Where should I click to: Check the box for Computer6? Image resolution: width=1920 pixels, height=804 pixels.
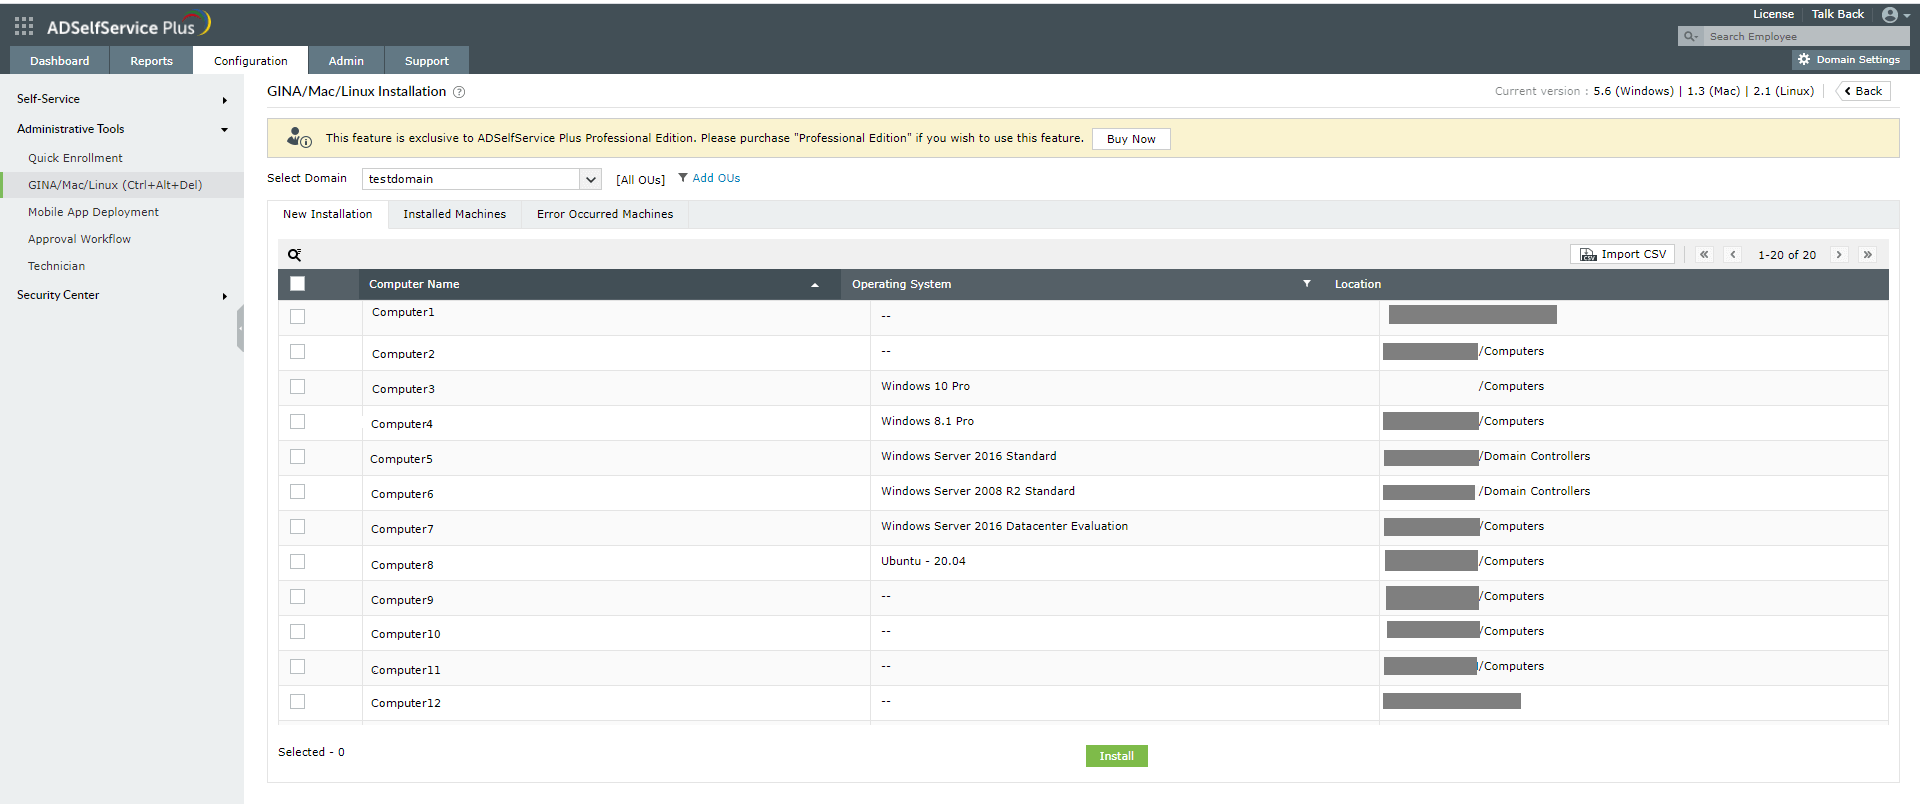coord(297,491)
